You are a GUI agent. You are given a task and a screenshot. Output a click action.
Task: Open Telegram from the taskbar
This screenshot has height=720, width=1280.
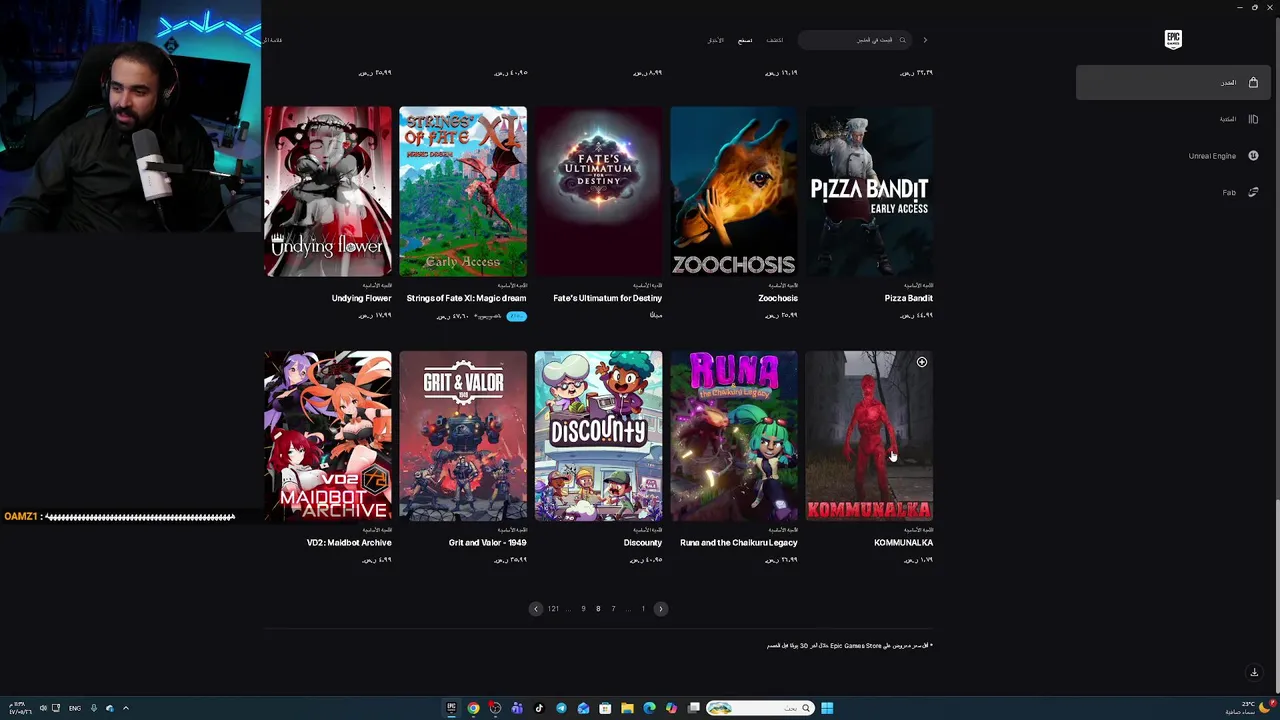coord(561,708)
